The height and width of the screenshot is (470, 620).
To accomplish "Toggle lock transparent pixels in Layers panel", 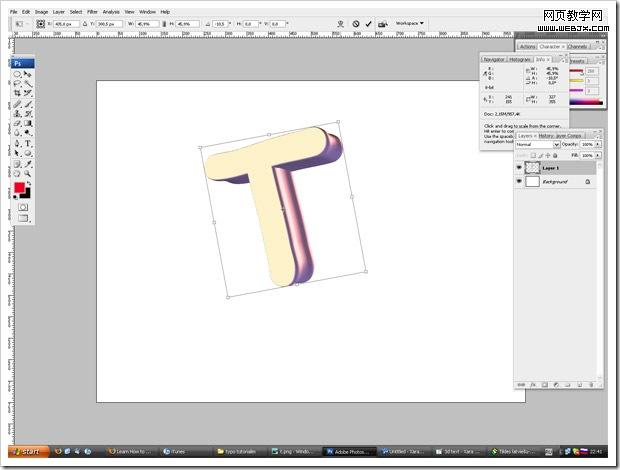I will 533,156.
